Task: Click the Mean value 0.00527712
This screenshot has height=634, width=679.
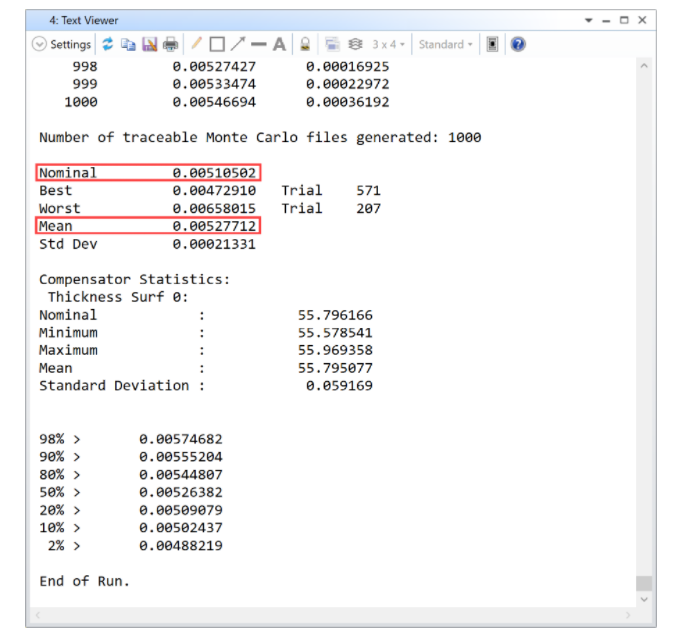Action: [214, 226]
